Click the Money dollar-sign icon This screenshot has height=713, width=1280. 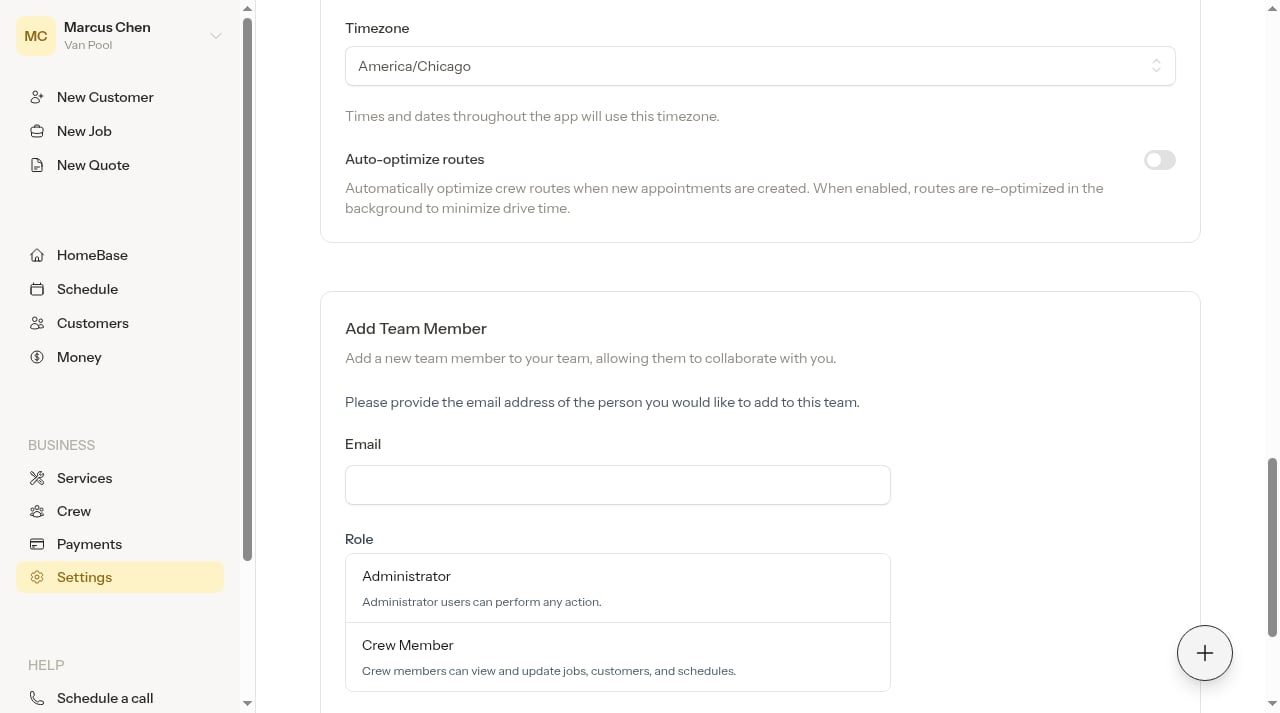(x=37, y=357)
